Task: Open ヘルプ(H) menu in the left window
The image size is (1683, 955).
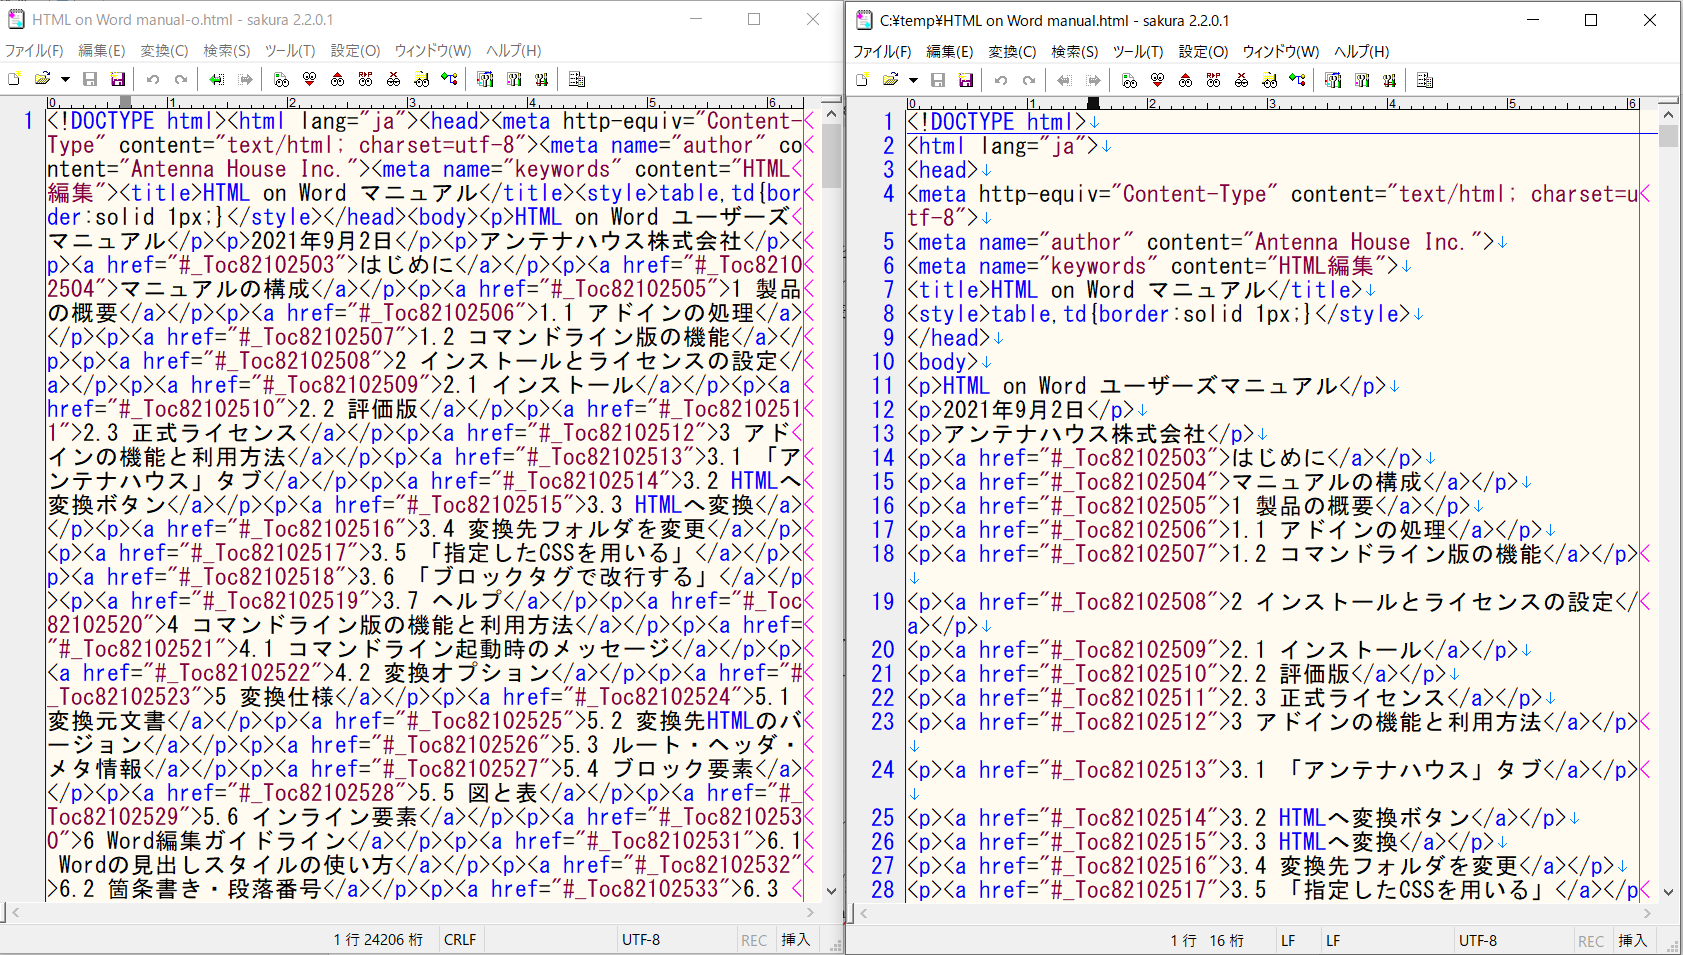Action: click(514, 50)
